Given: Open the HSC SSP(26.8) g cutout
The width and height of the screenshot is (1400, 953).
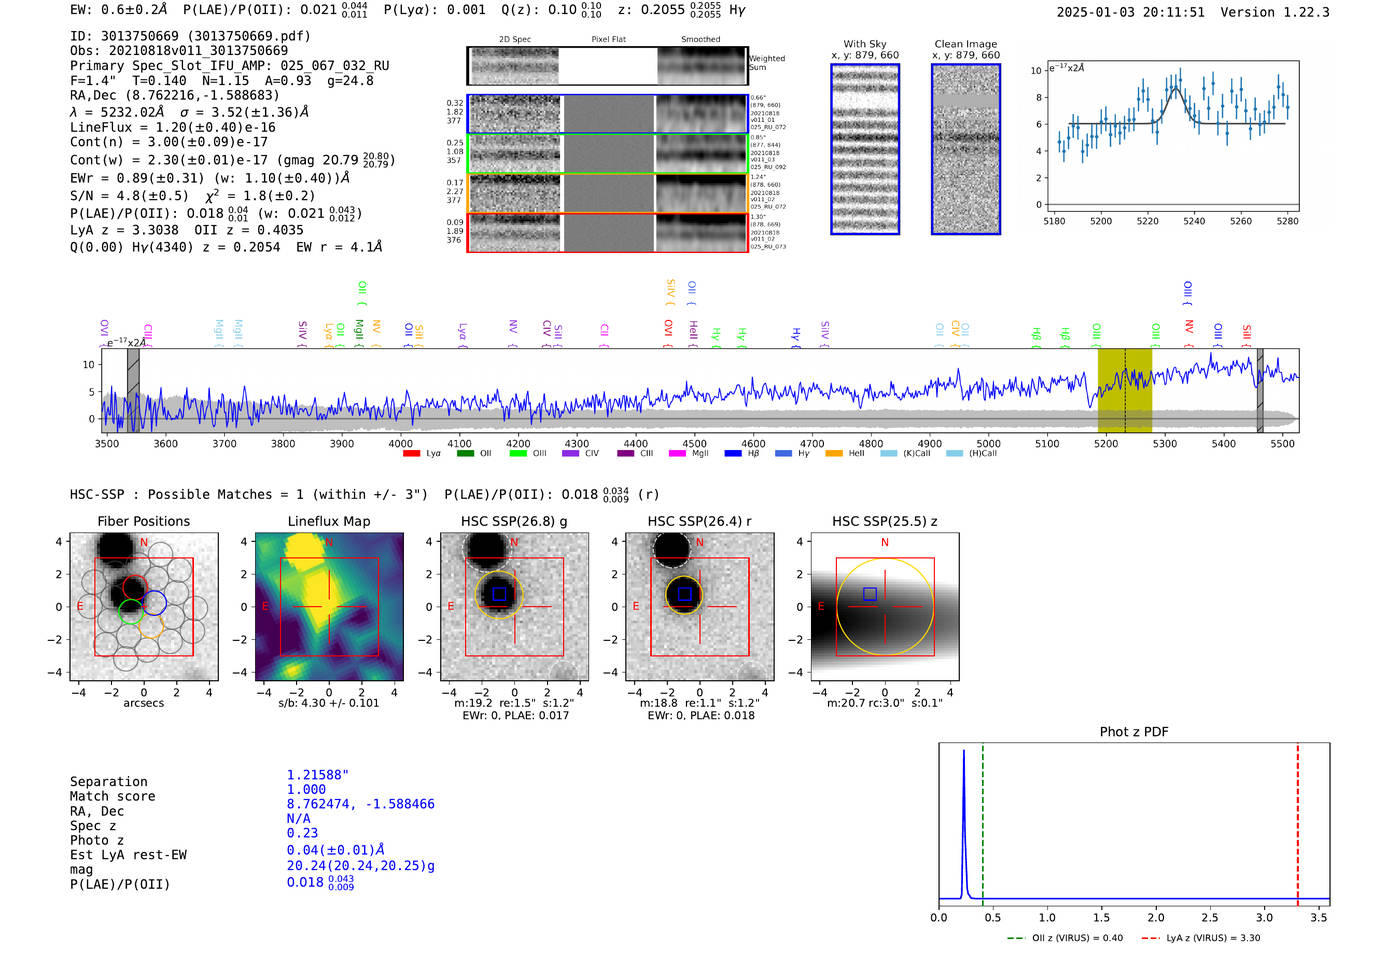Looking at the screenshot, I should pyautogui.click(x=514, y=606).
